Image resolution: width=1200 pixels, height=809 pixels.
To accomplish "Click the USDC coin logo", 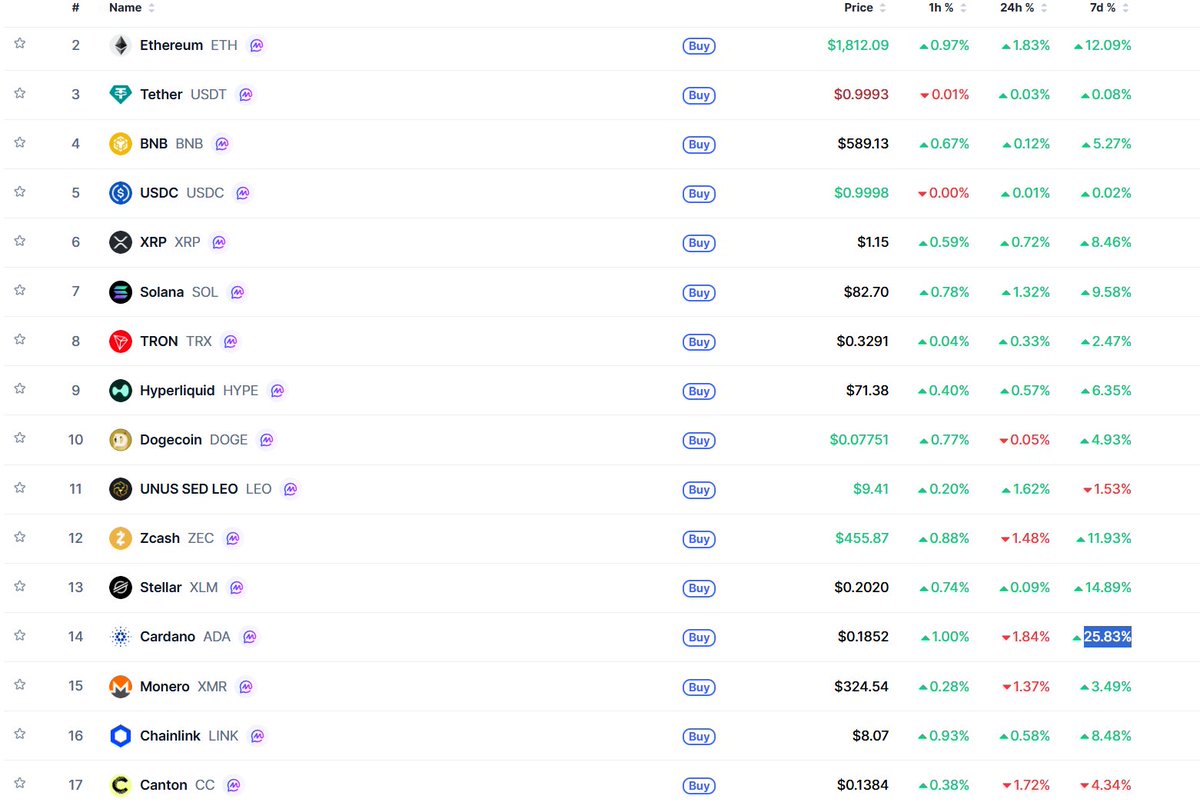I will (120, 193).
